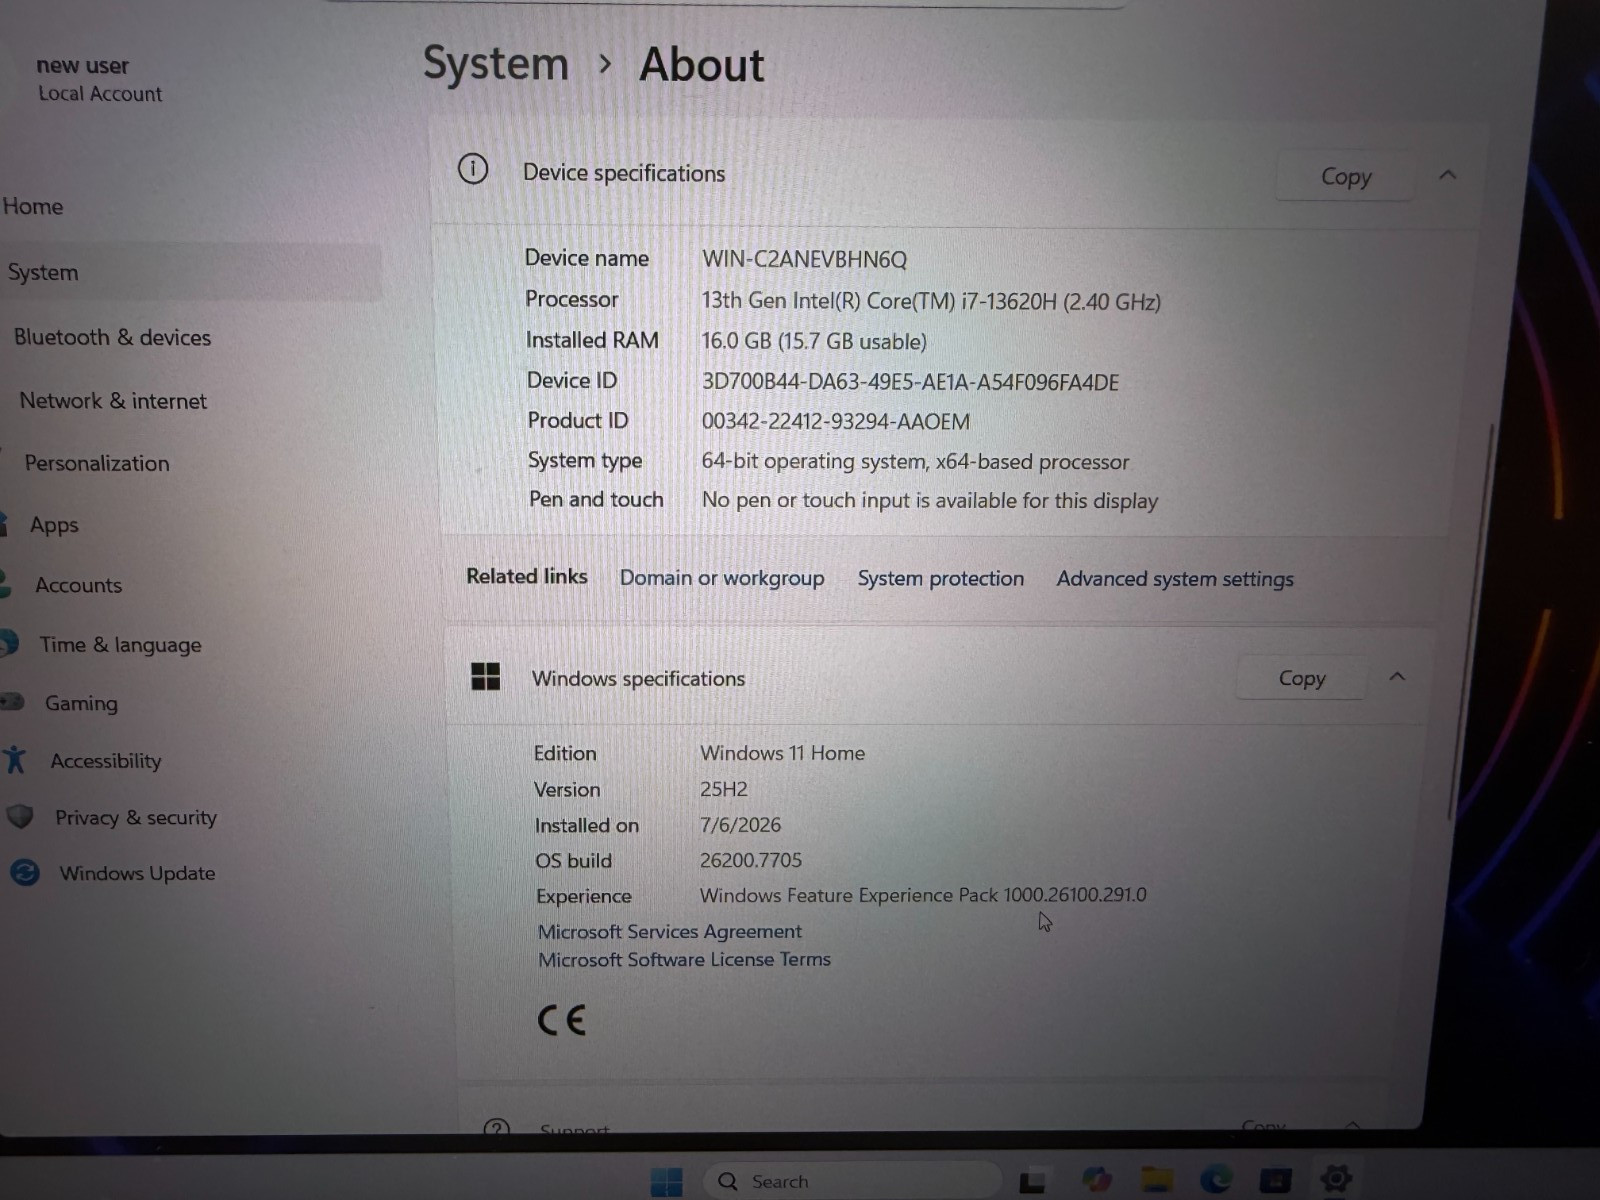Open Task View from the taskbar

1032,1182
